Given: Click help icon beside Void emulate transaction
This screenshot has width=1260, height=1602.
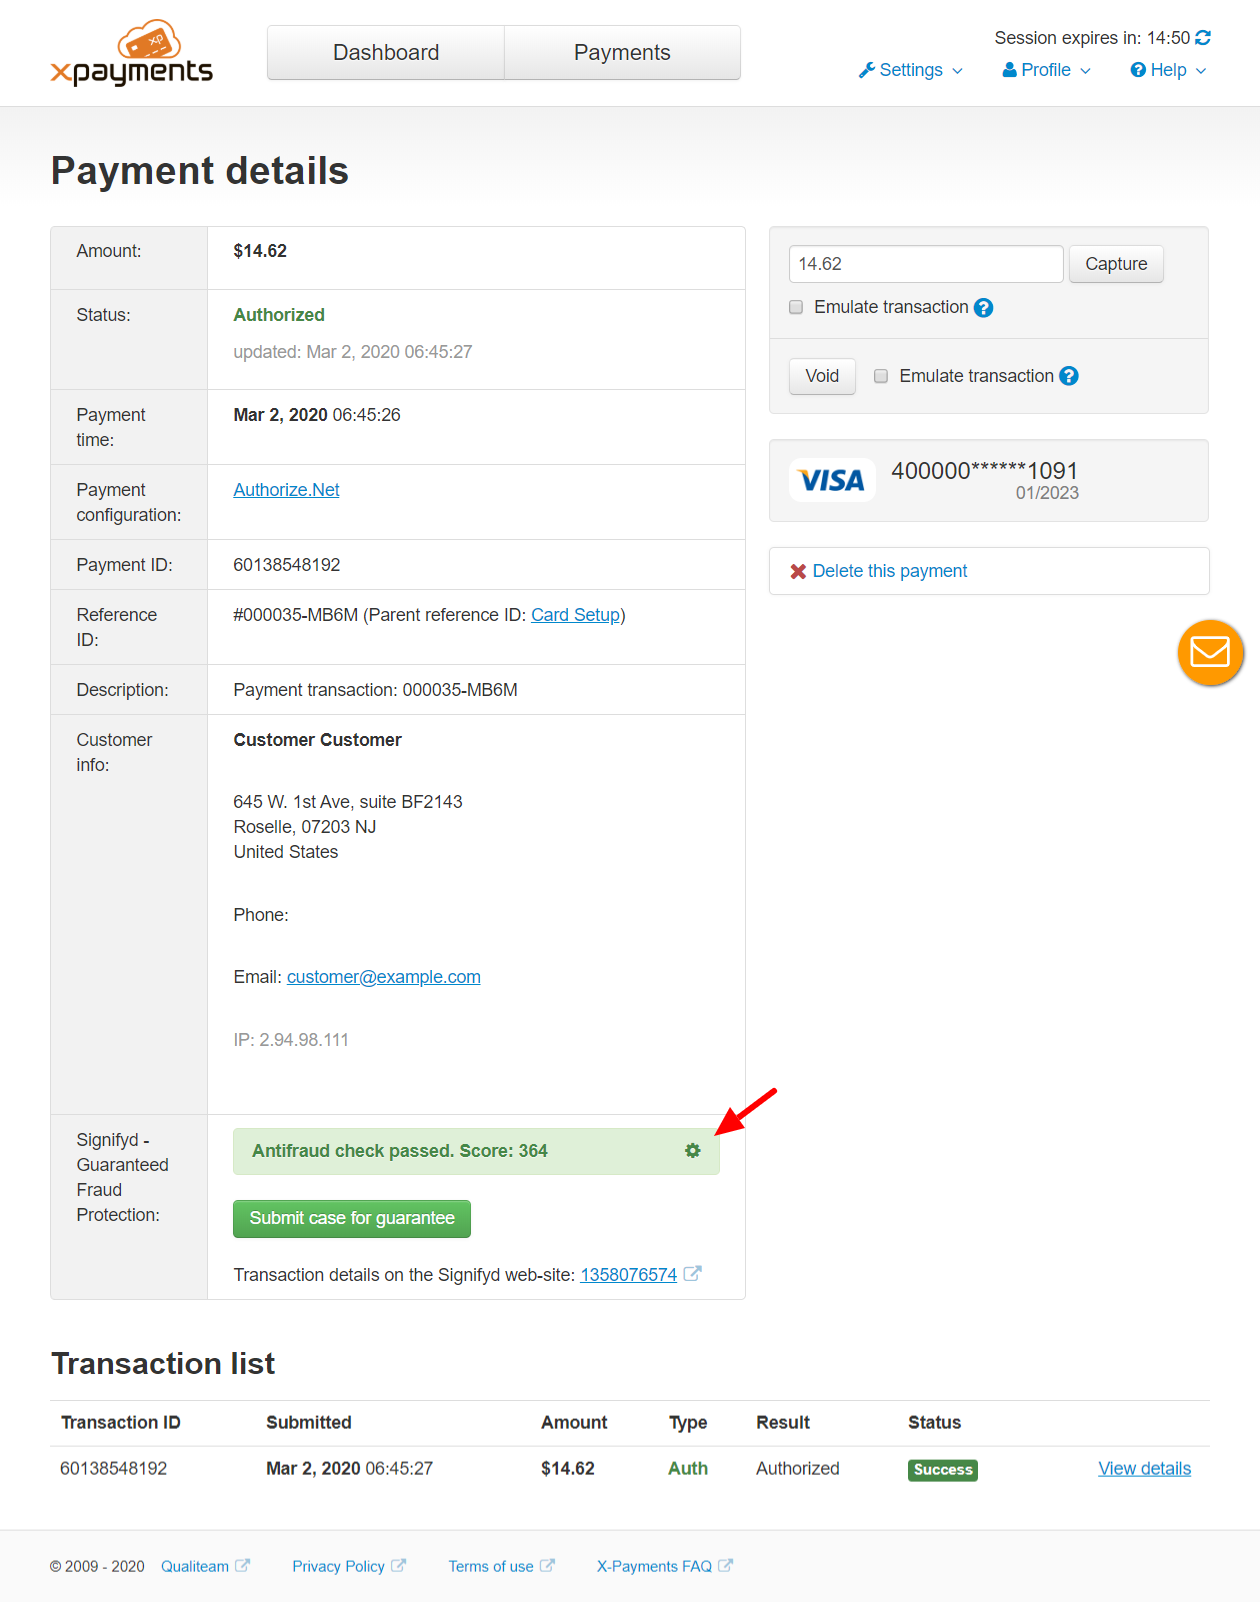Looking at the screenshot, I should [1069, 376].
